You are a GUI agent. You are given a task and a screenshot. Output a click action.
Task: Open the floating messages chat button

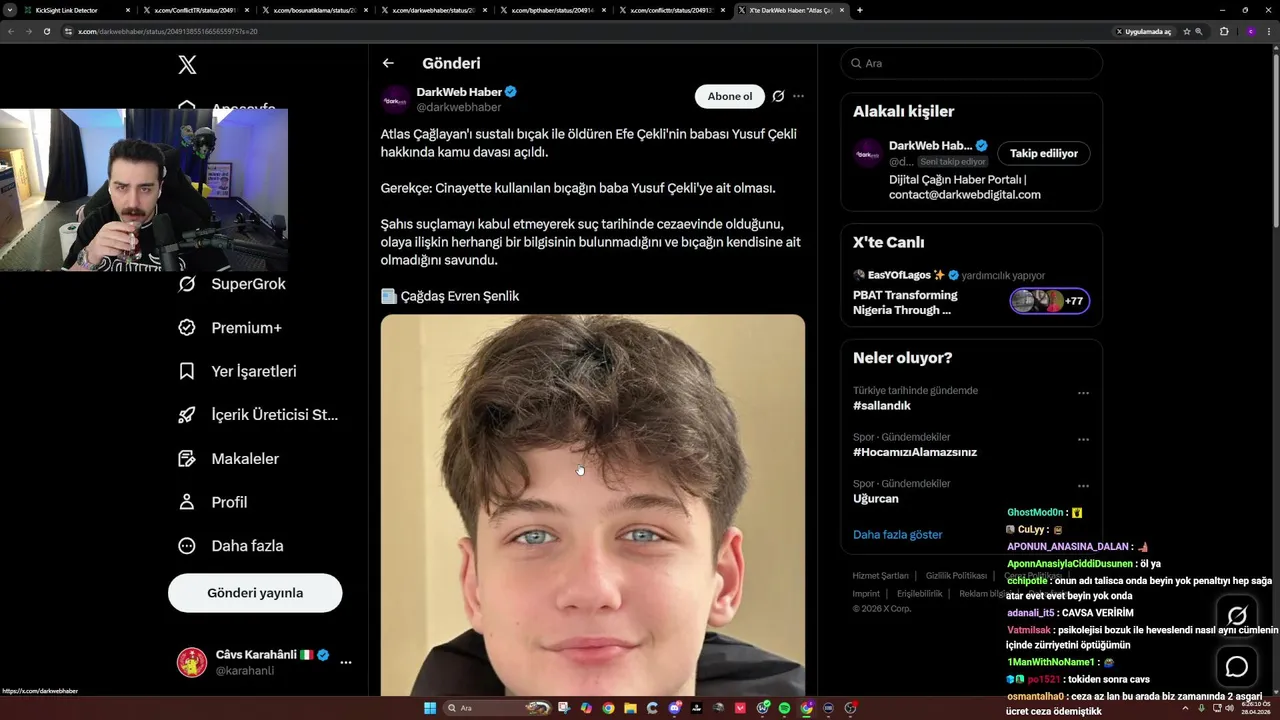[1237, 666]
